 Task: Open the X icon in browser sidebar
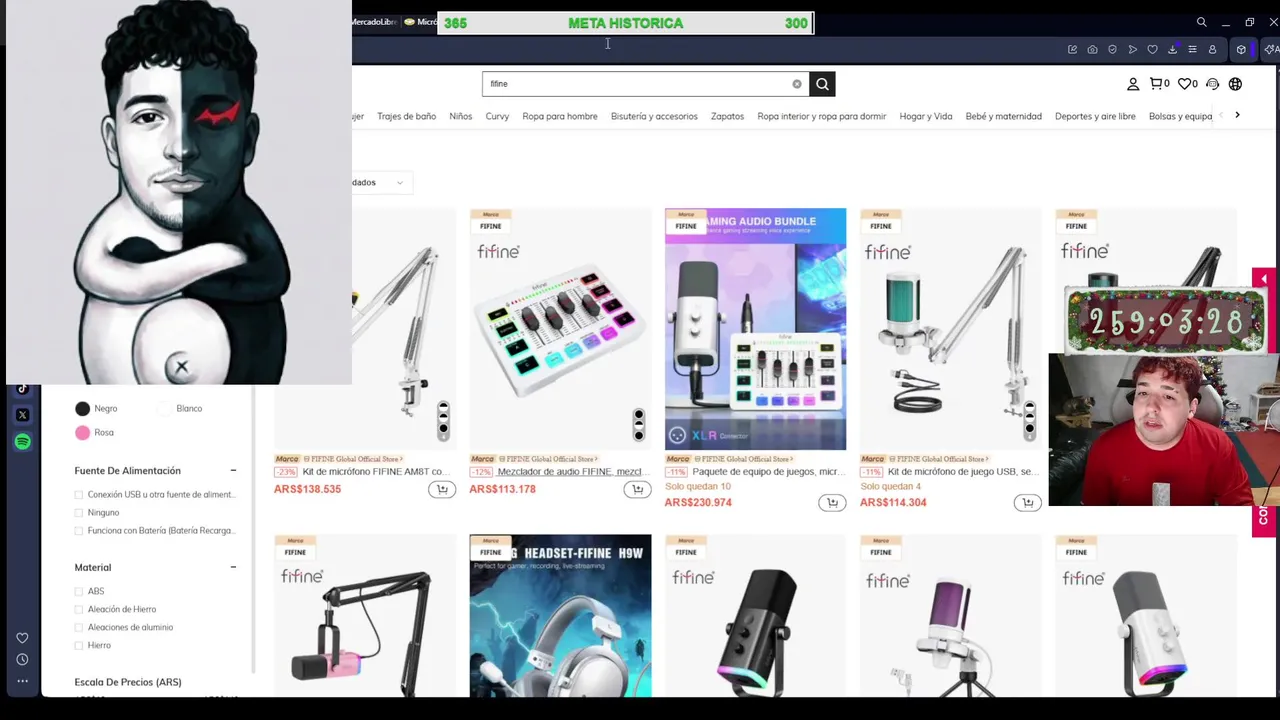(x=22, y=414)
